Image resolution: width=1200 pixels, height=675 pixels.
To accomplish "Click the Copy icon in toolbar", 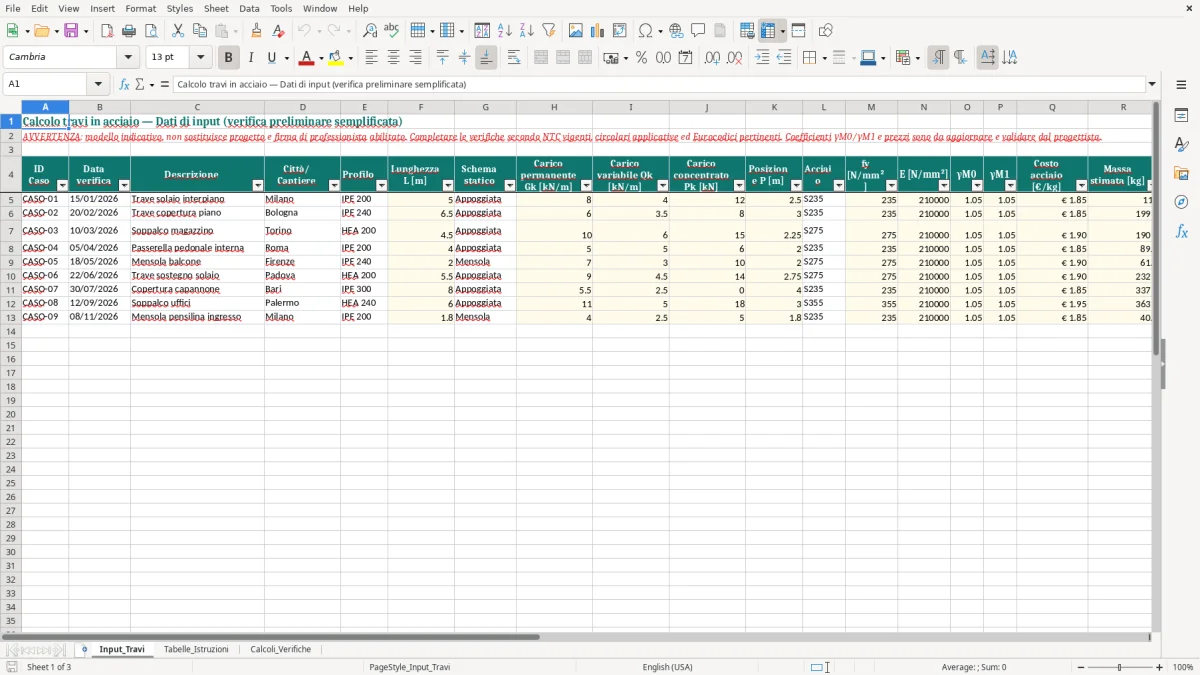I will (199, 31).
